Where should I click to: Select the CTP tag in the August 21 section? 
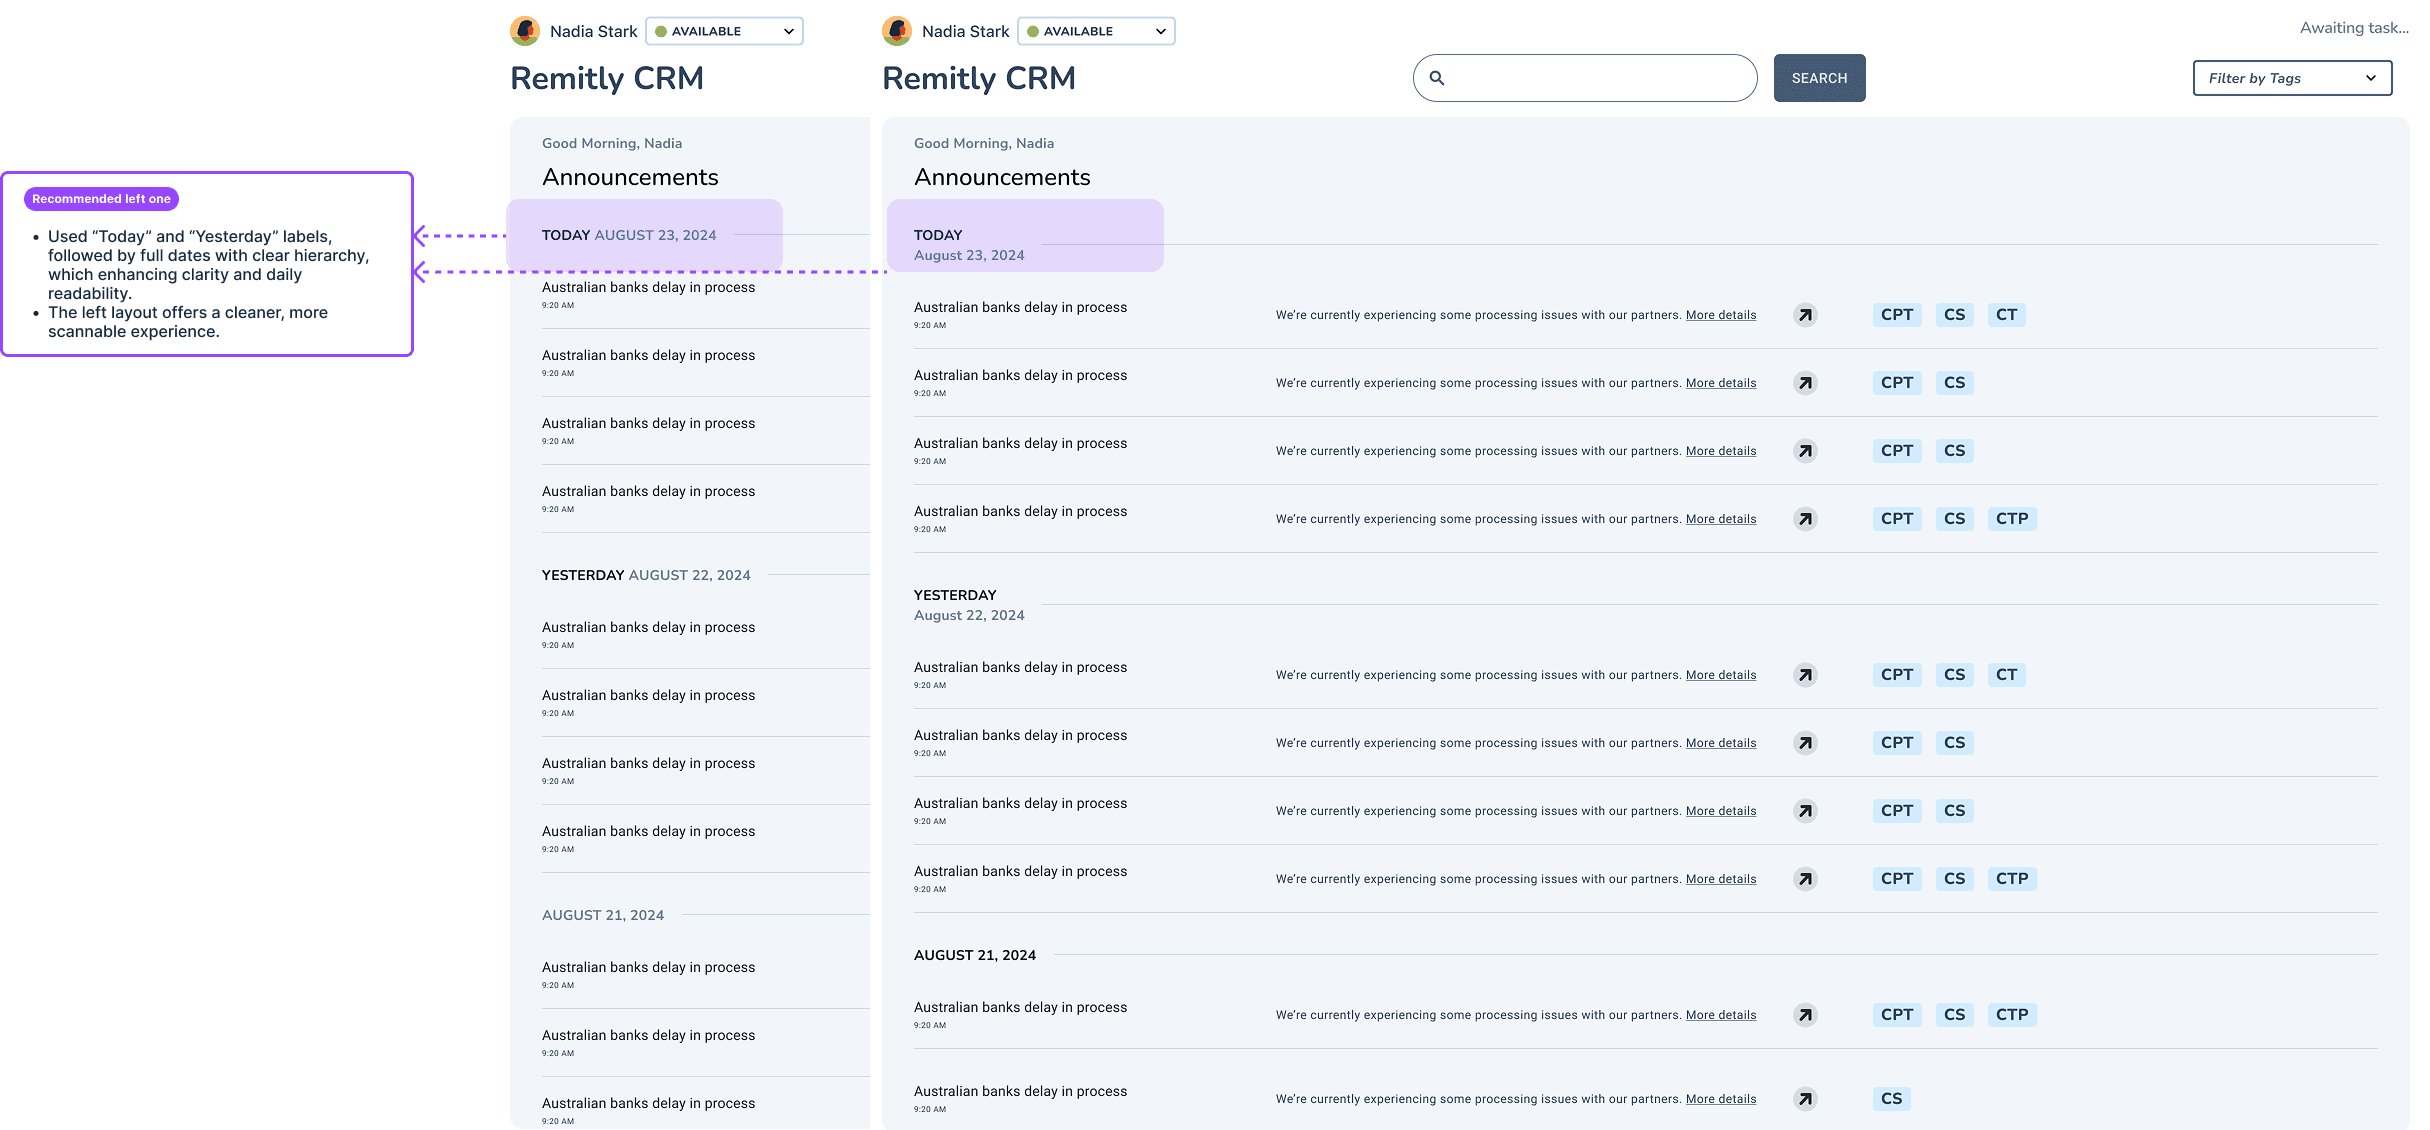2012,1015
